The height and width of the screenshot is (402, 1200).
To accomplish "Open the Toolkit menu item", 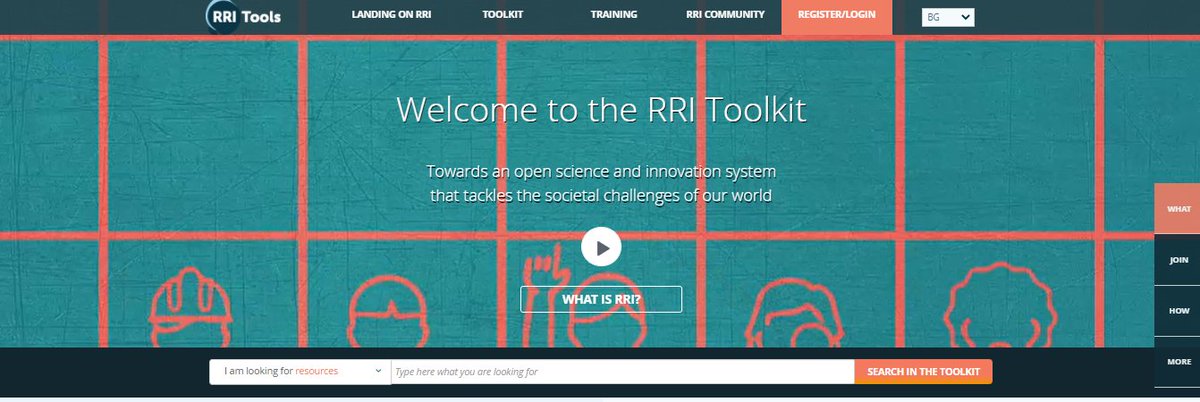I will click(x=502, y=15).
